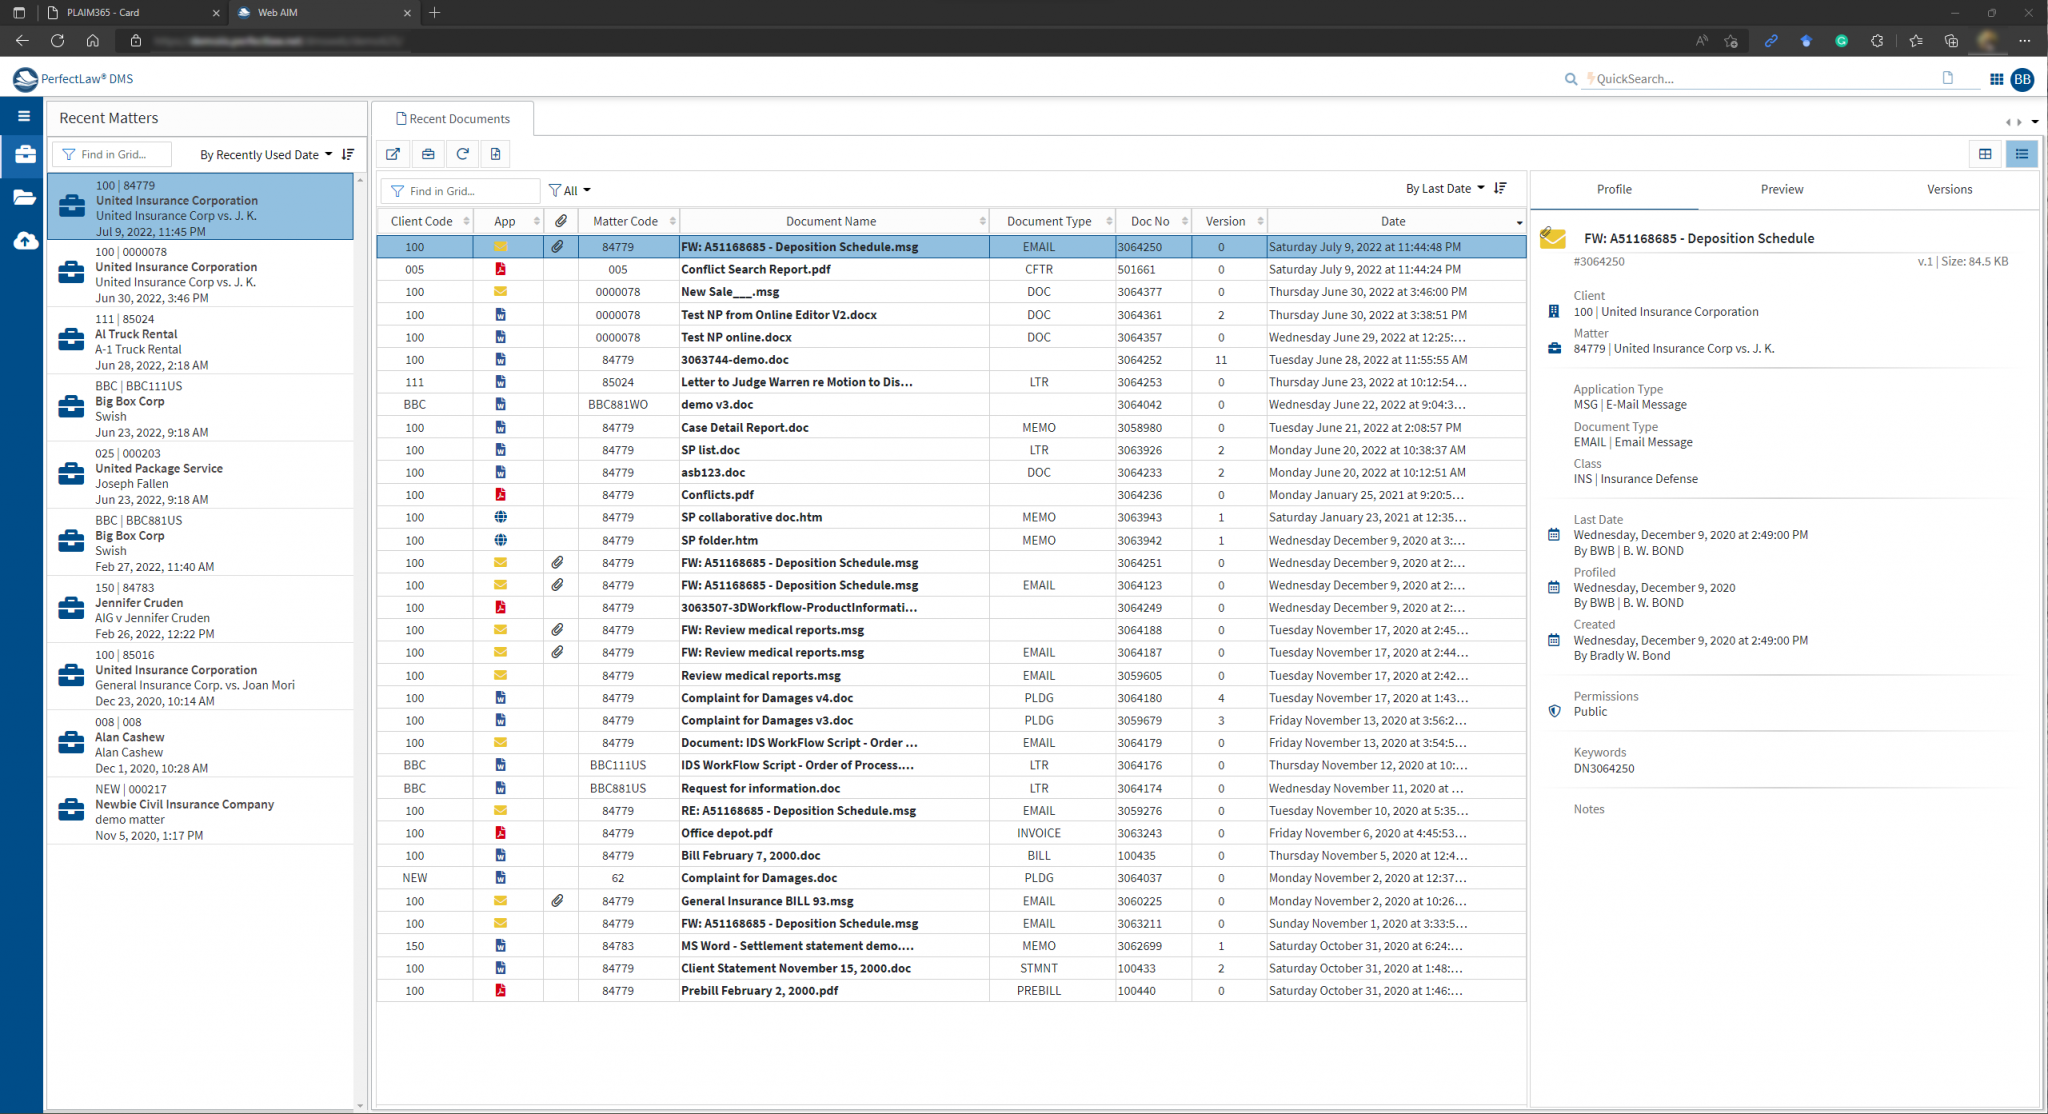Open the folders icon in left sidebar
2048x1114 pixels.
[25, 197]
